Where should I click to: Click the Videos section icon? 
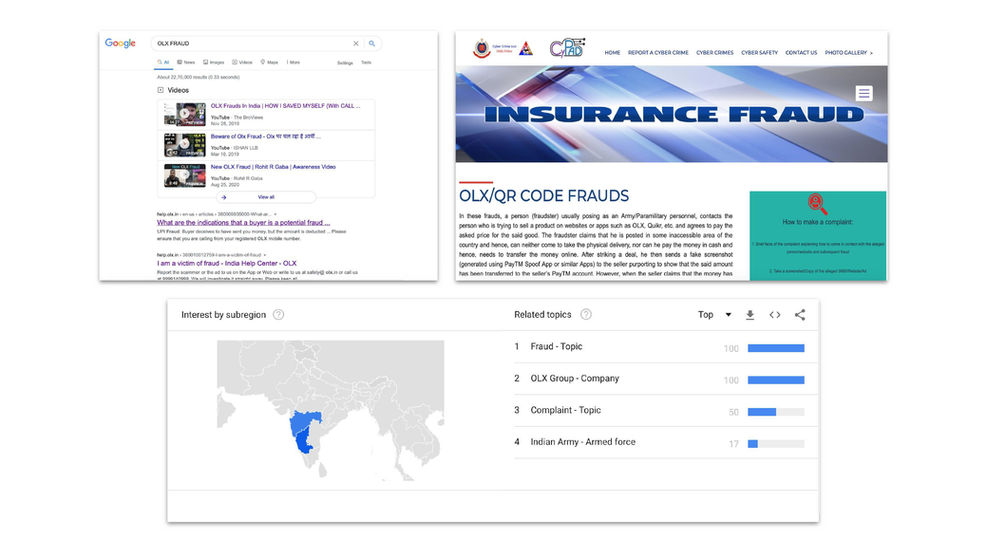(161, 90)
